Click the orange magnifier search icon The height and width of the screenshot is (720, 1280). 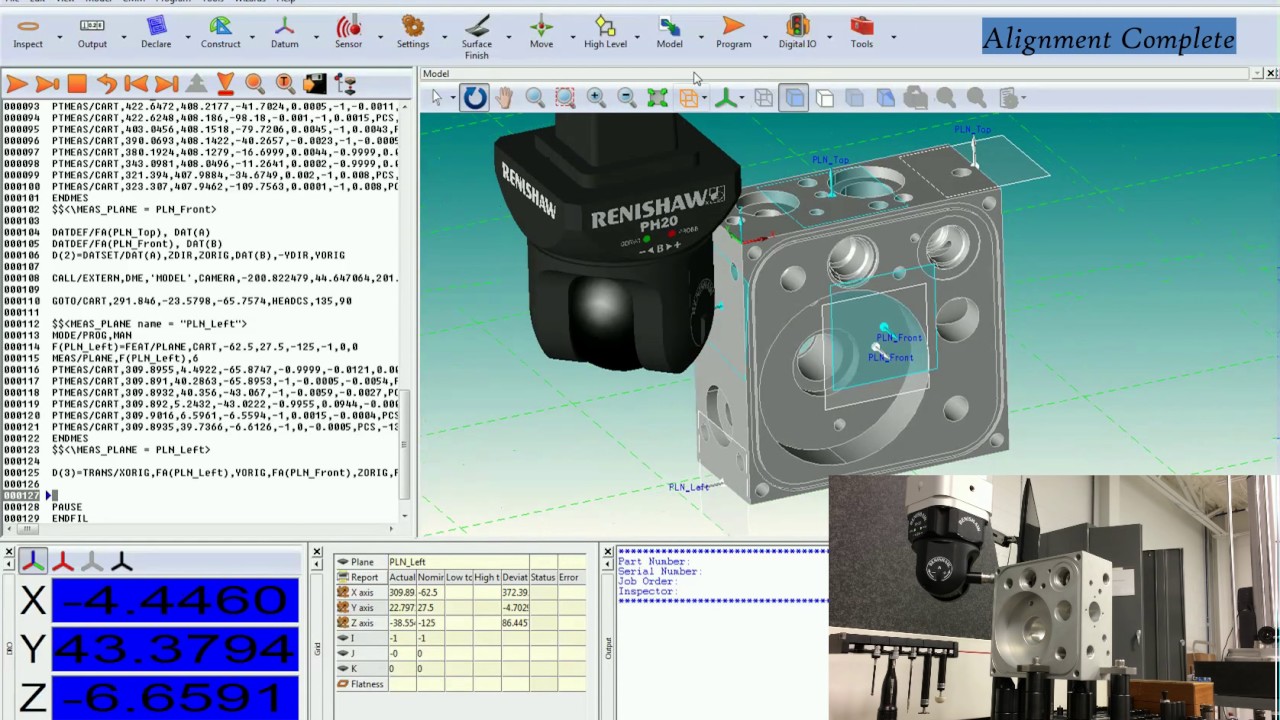pyautogui.click(x=254, y=84)
